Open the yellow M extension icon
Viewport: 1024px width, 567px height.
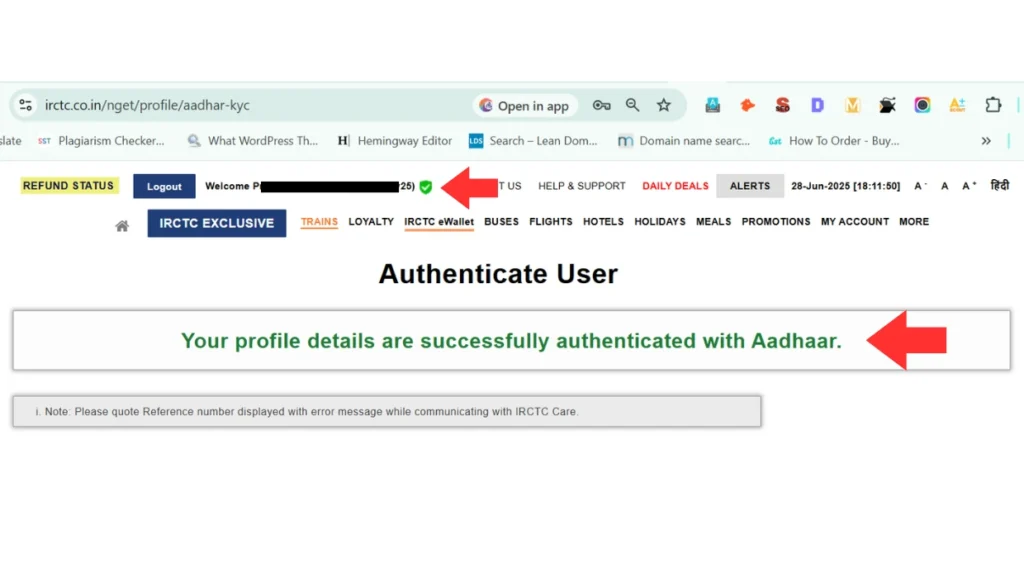coord(852,105)
